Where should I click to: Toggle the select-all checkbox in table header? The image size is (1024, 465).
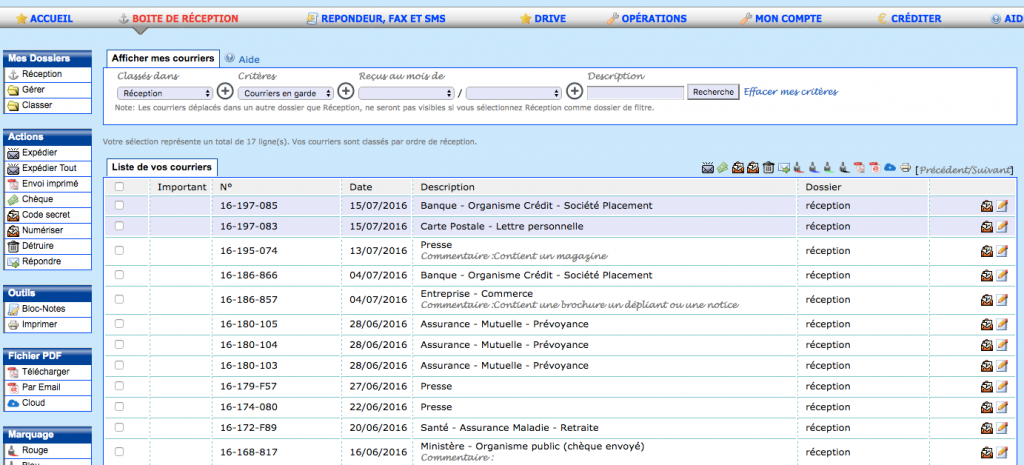coord(120,187)
